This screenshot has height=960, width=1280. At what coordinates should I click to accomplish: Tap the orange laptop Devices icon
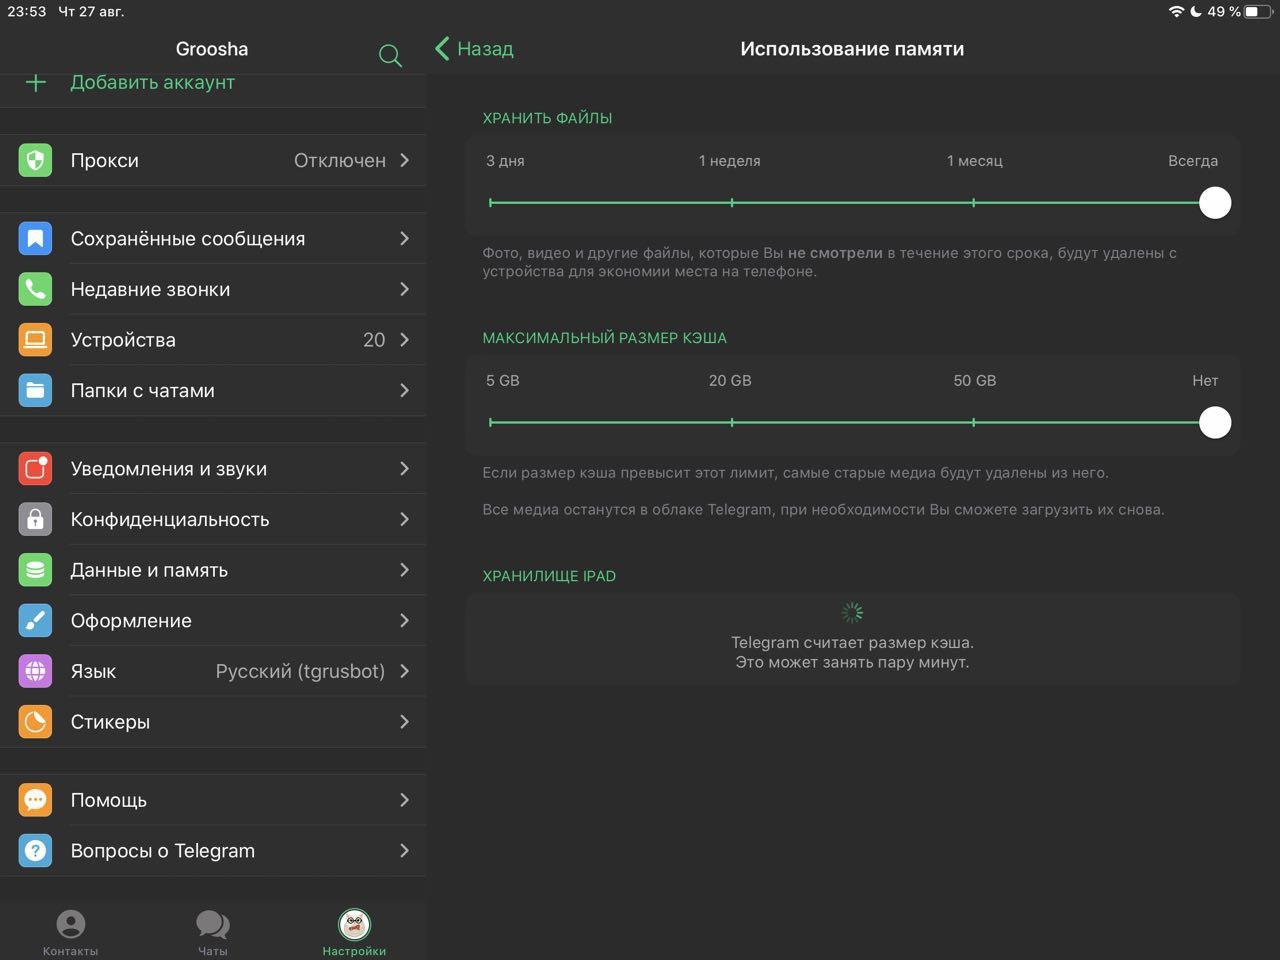click(x=35, y=340)
